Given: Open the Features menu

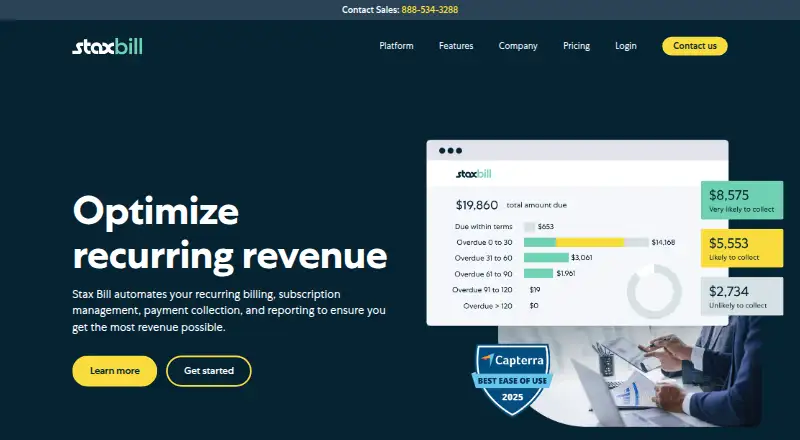Looking at the screenshot, I should 456,46.
